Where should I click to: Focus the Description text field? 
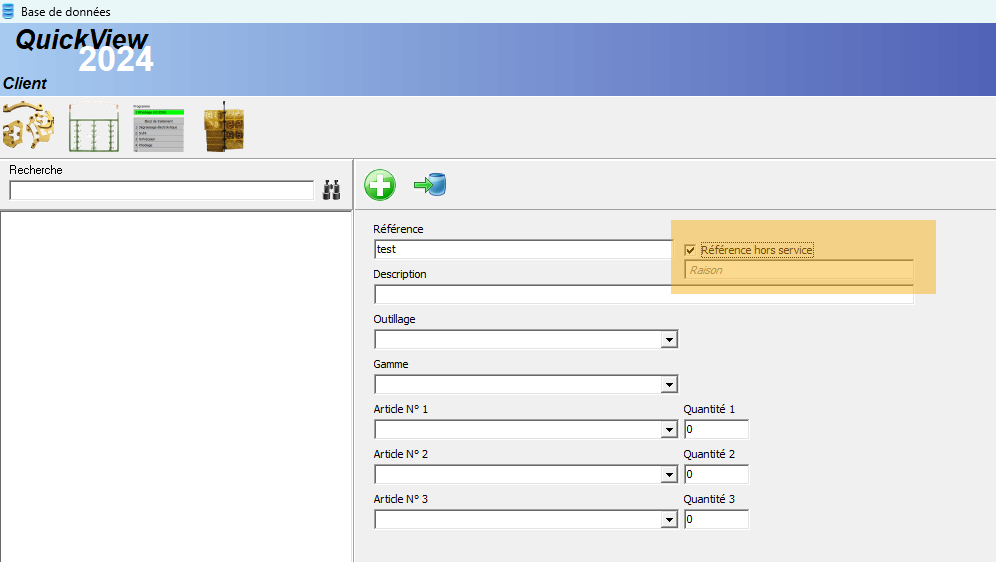click(643, 295)
